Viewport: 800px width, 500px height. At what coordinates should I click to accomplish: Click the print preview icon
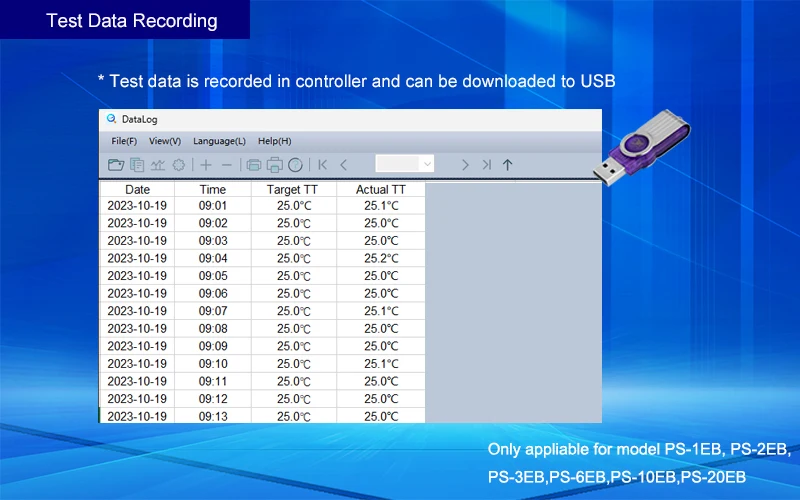tap(253, 165)
